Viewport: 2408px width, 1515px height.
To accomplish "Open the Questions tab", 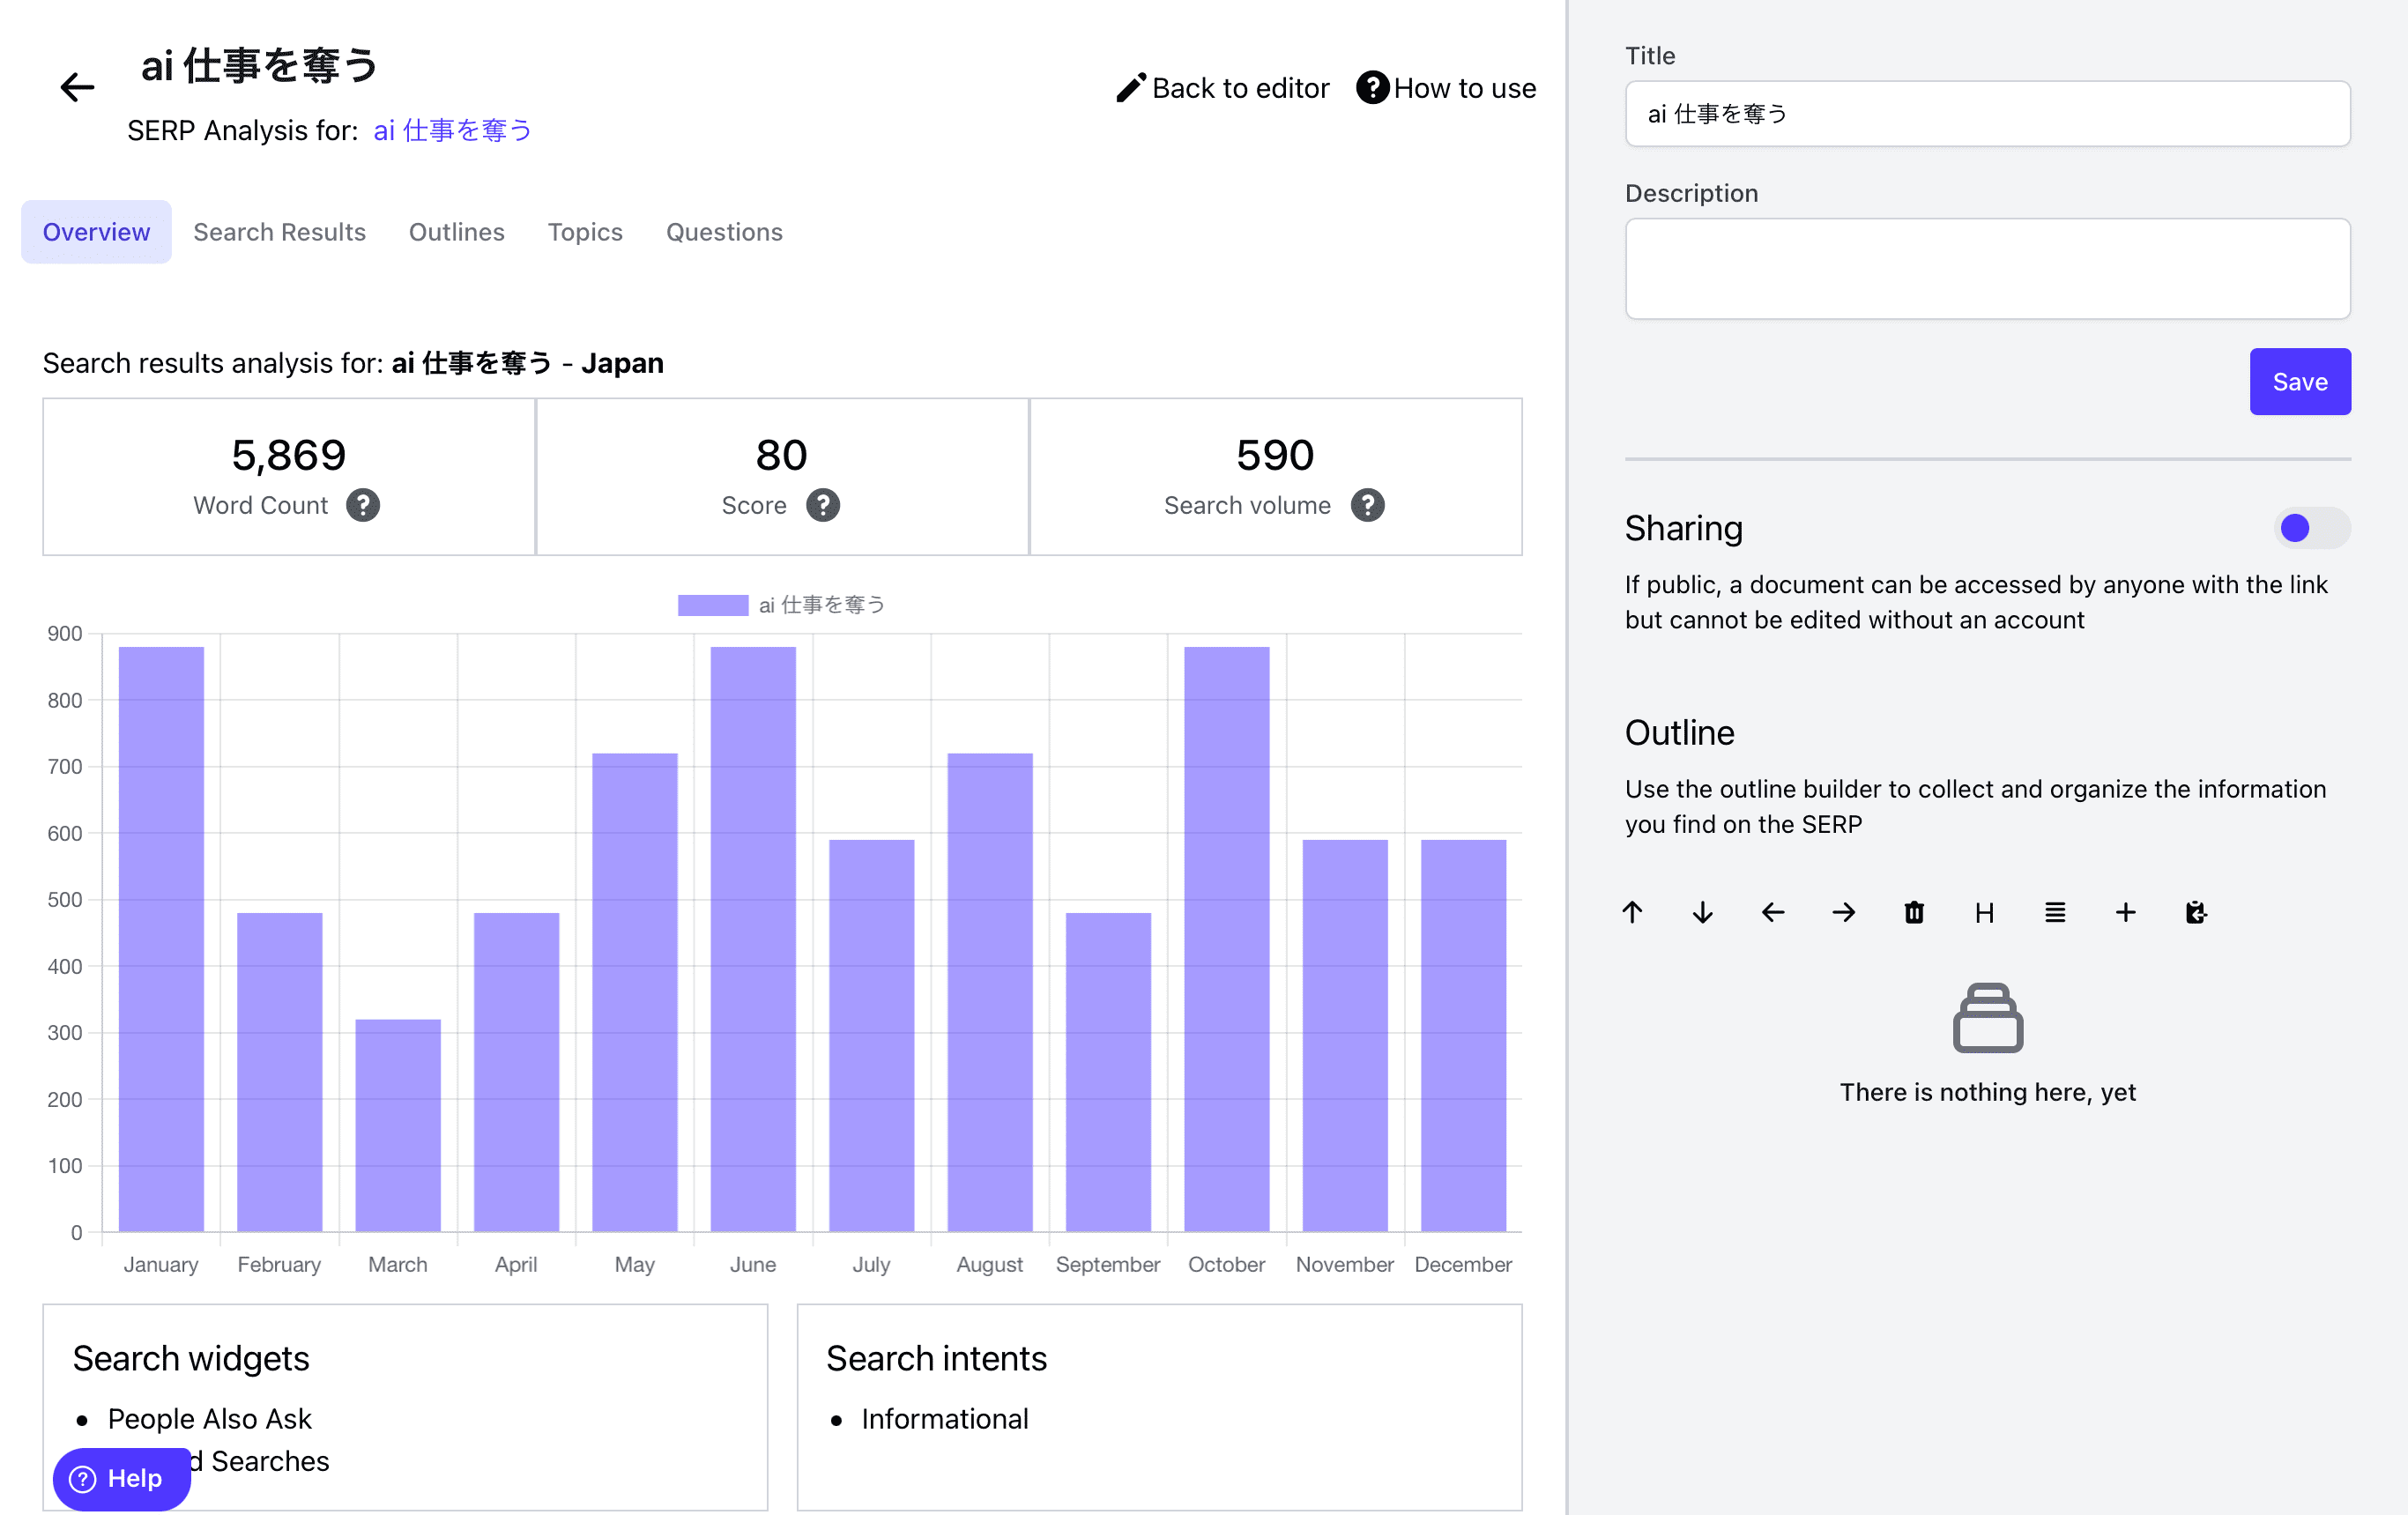I will click(724, 232).
